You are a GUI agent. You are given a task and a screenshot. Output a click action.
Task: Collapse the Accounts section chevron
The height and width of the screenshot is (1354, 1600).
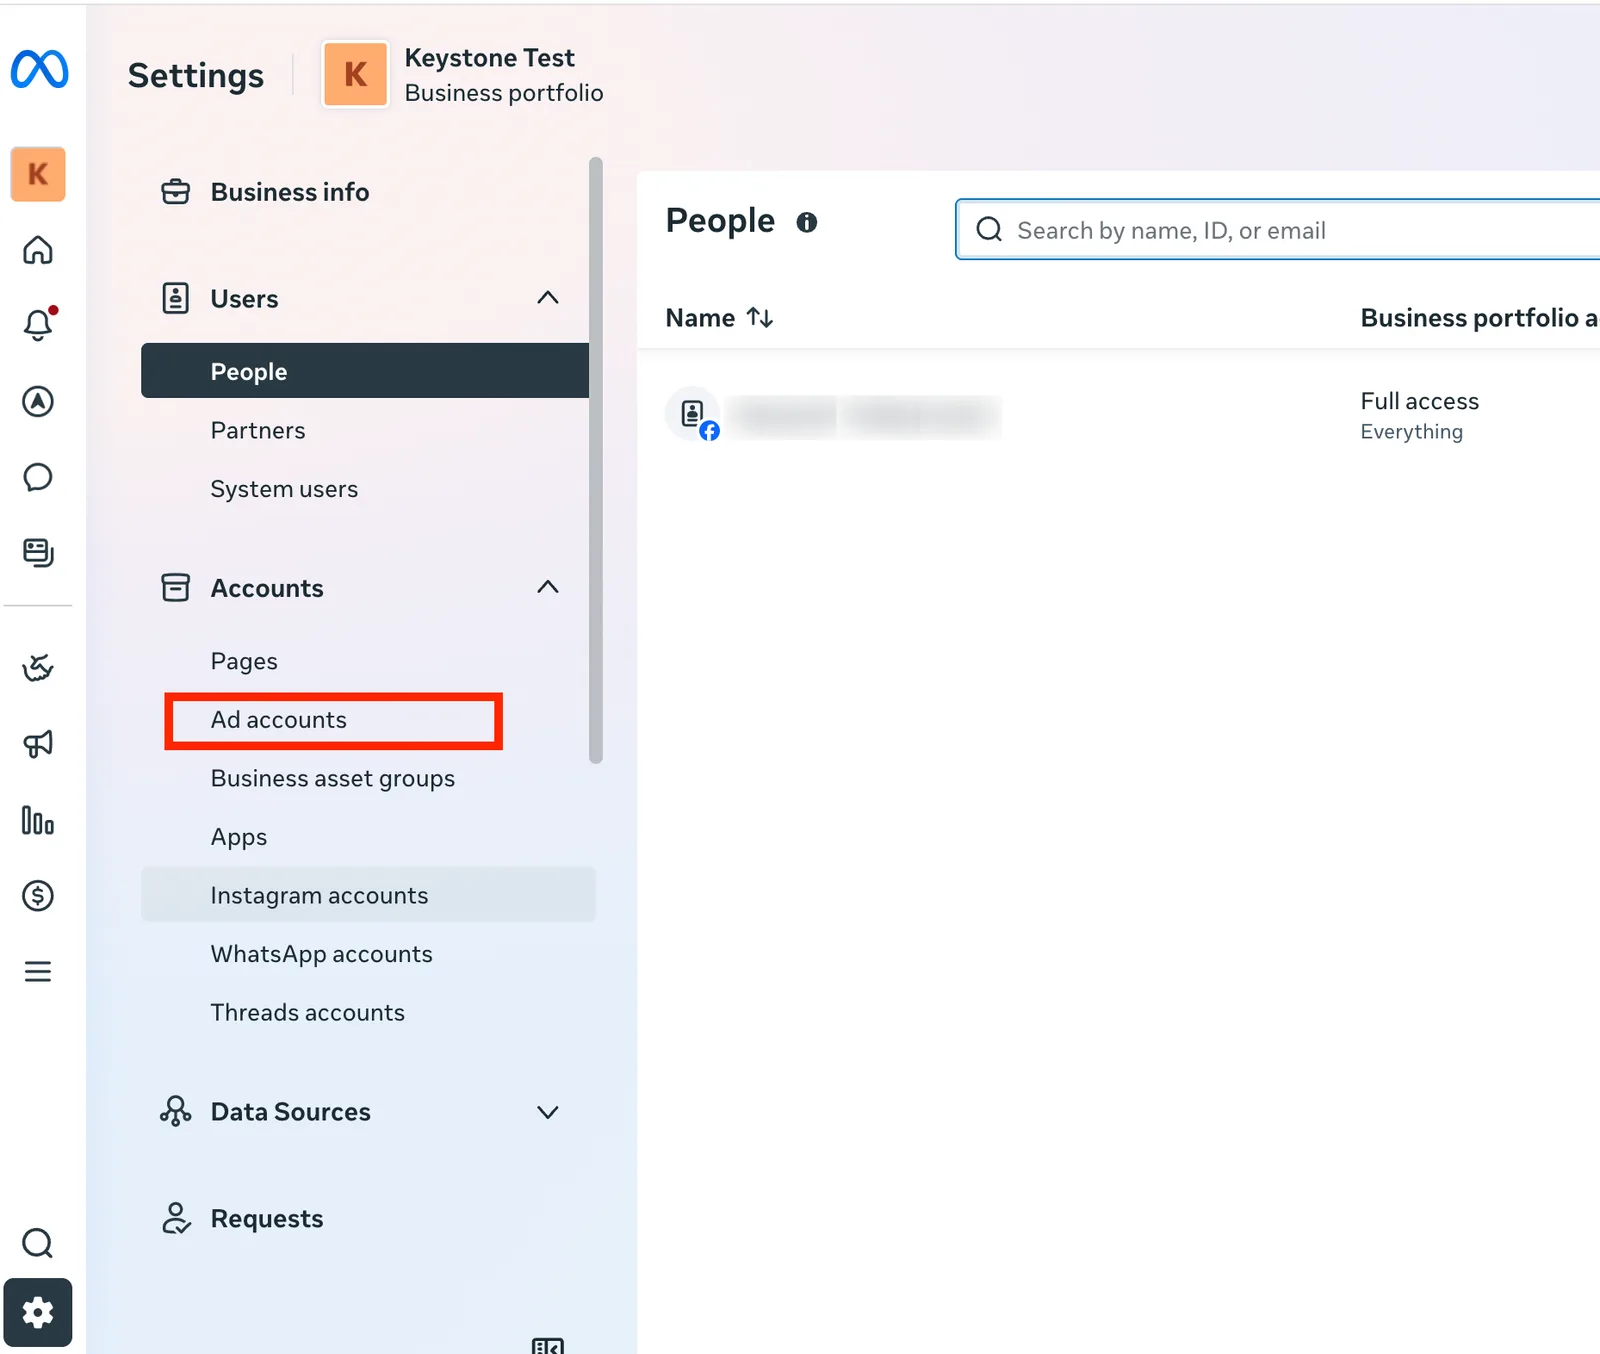548,586
